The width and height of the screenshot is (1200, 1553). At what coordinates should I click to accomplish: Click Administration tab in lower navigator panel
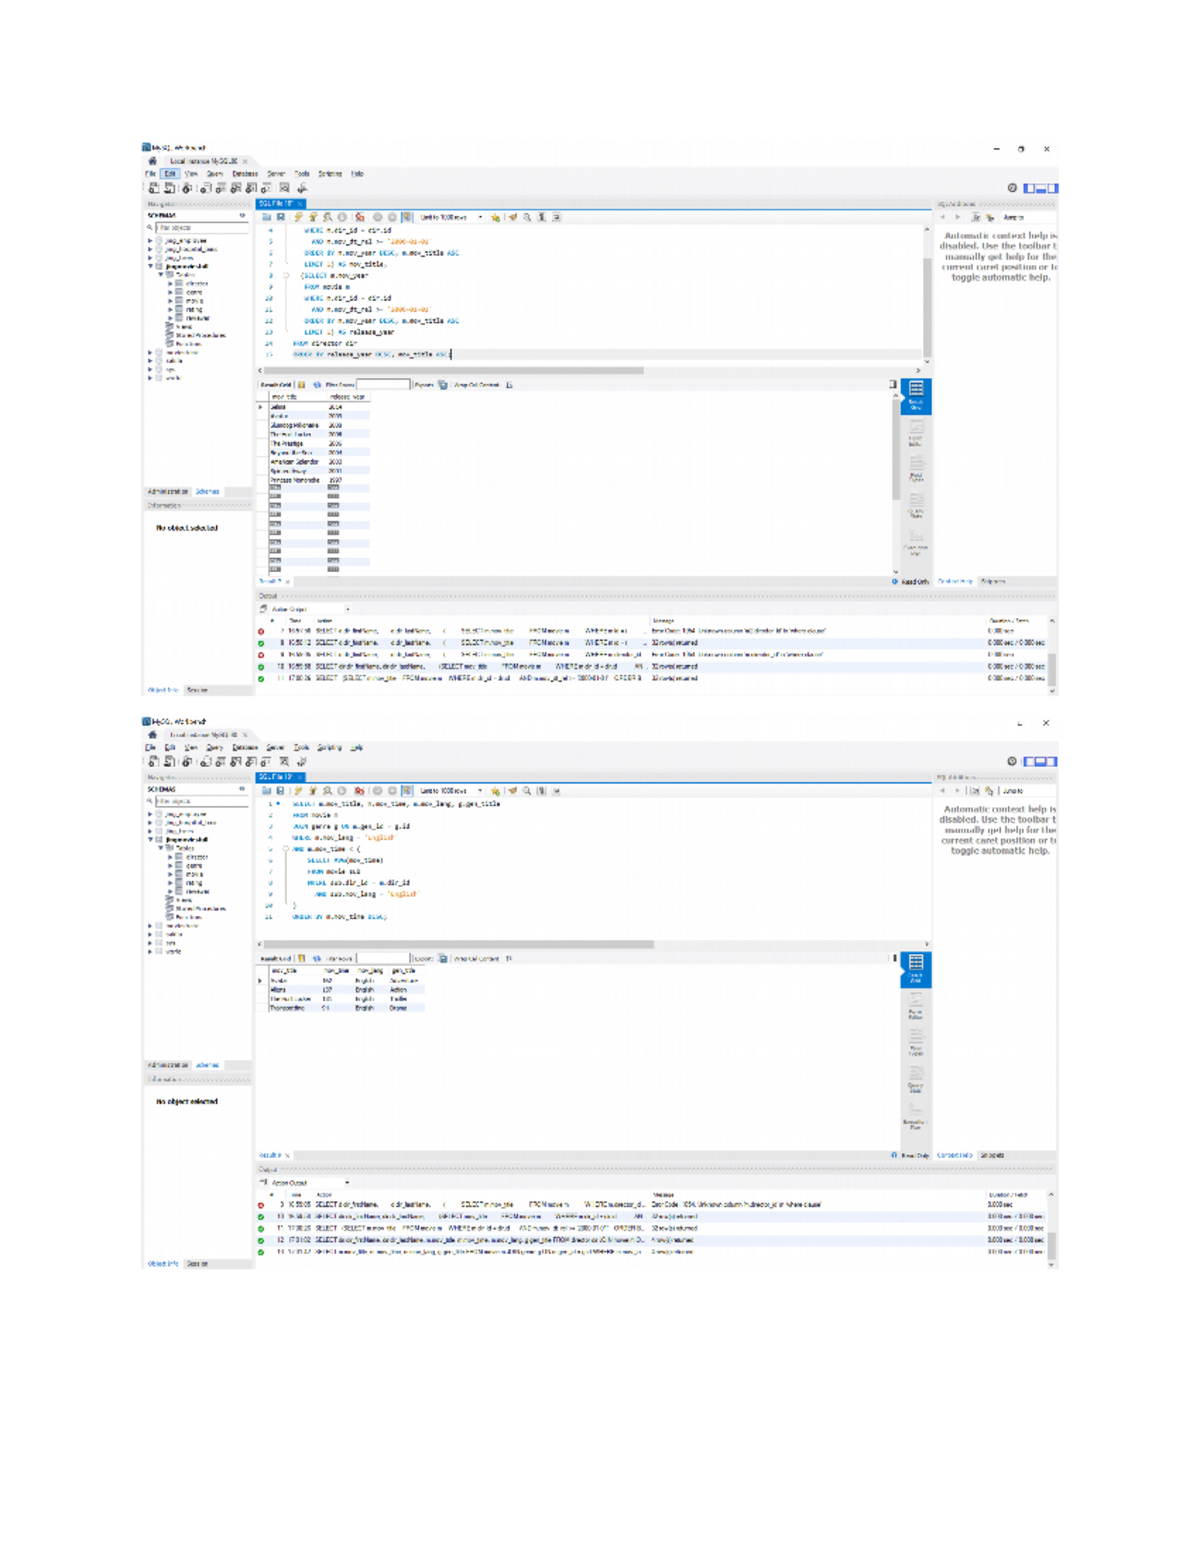click(167, 1065)
